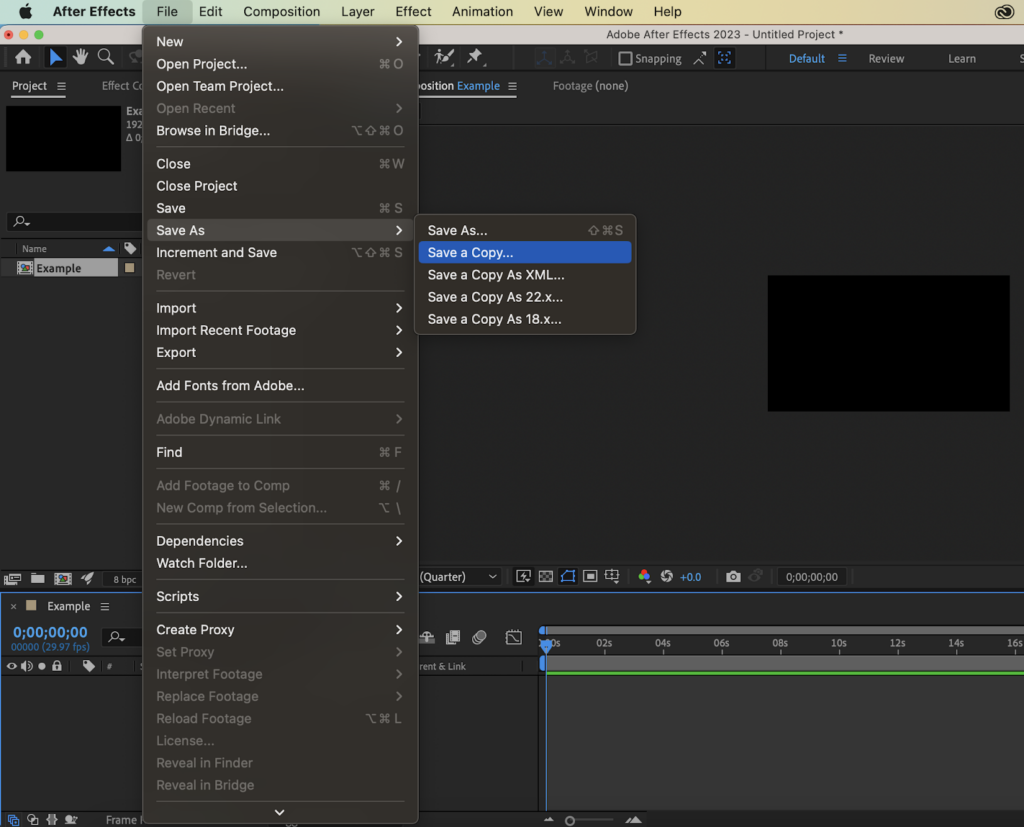Image resolution: width=1024 pixels, height=827 pixels.
Task: Click the down arrow at File menu bottom
Action: point(280,812)
